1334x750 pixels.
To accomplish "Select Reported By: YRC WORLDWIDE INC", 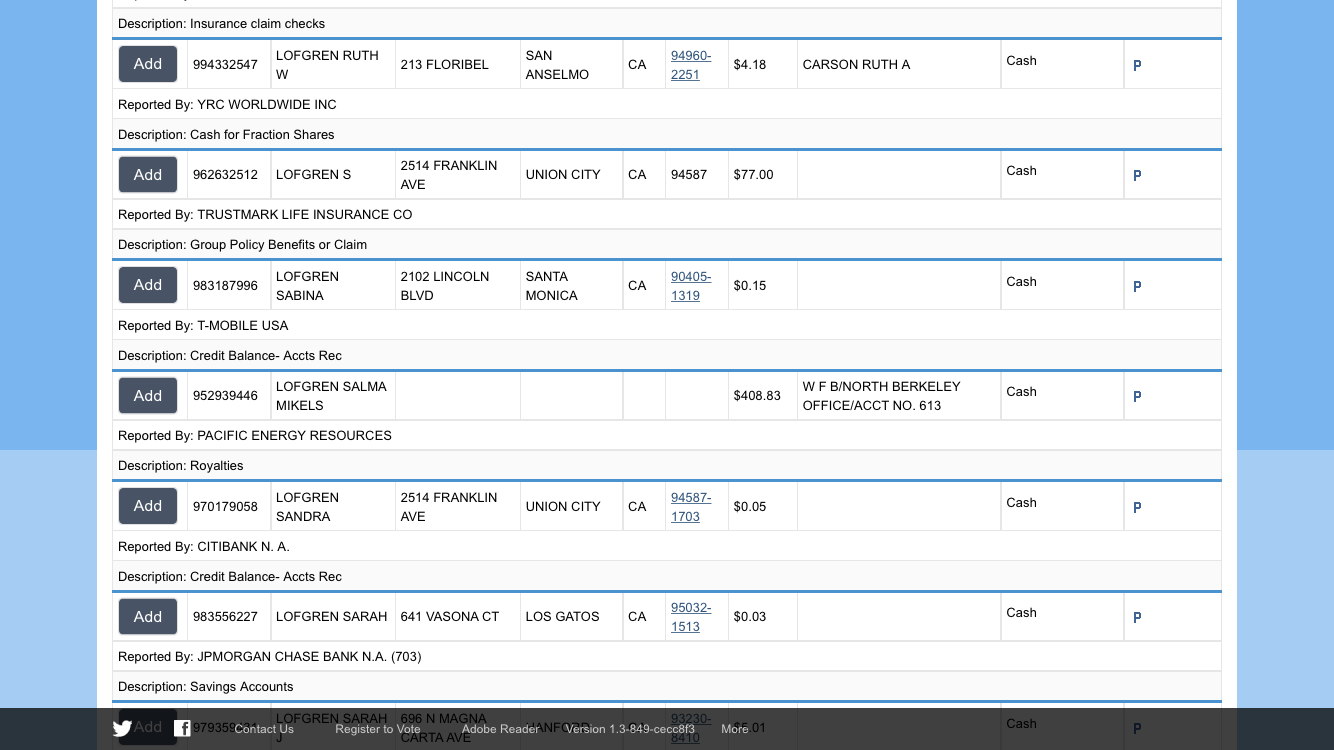I will coord(227,105).
